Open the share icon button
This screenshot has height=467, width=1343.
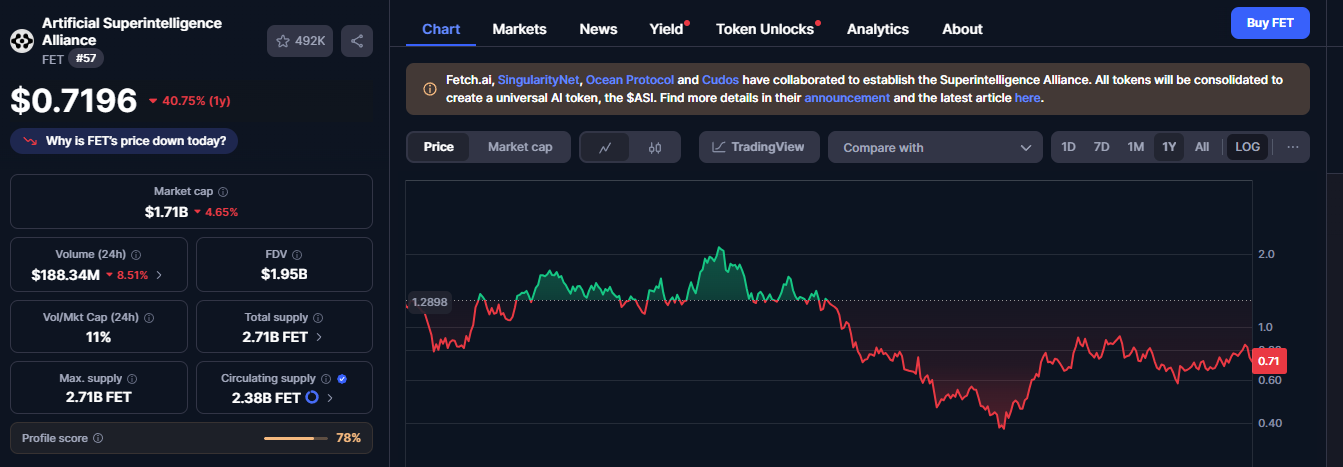[357, 41]
